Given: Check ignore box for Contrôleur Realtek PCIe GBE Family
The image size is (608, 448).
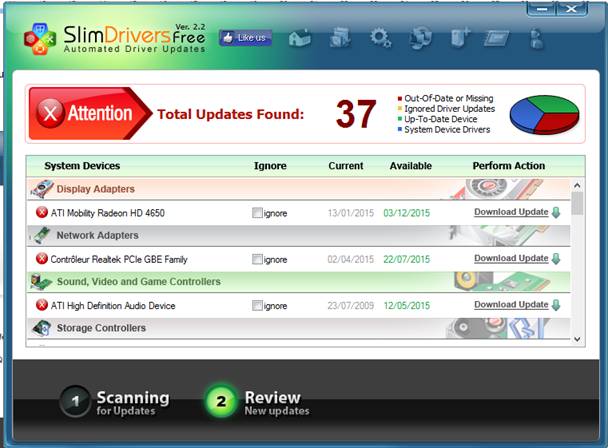Looking at the screenshot, I should pos(257,259).
